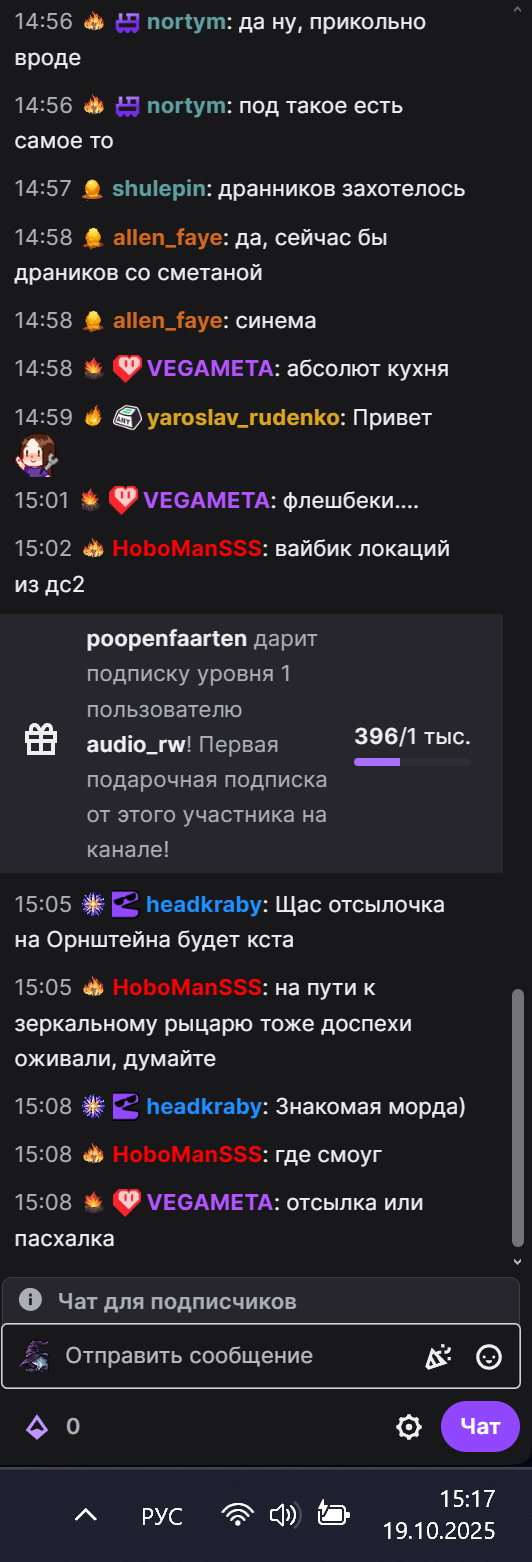Image resolution: width=532 pixels, height=1562 pixels.
Task: Open the emote picker smiley icon
Action: coord(489,1356)
